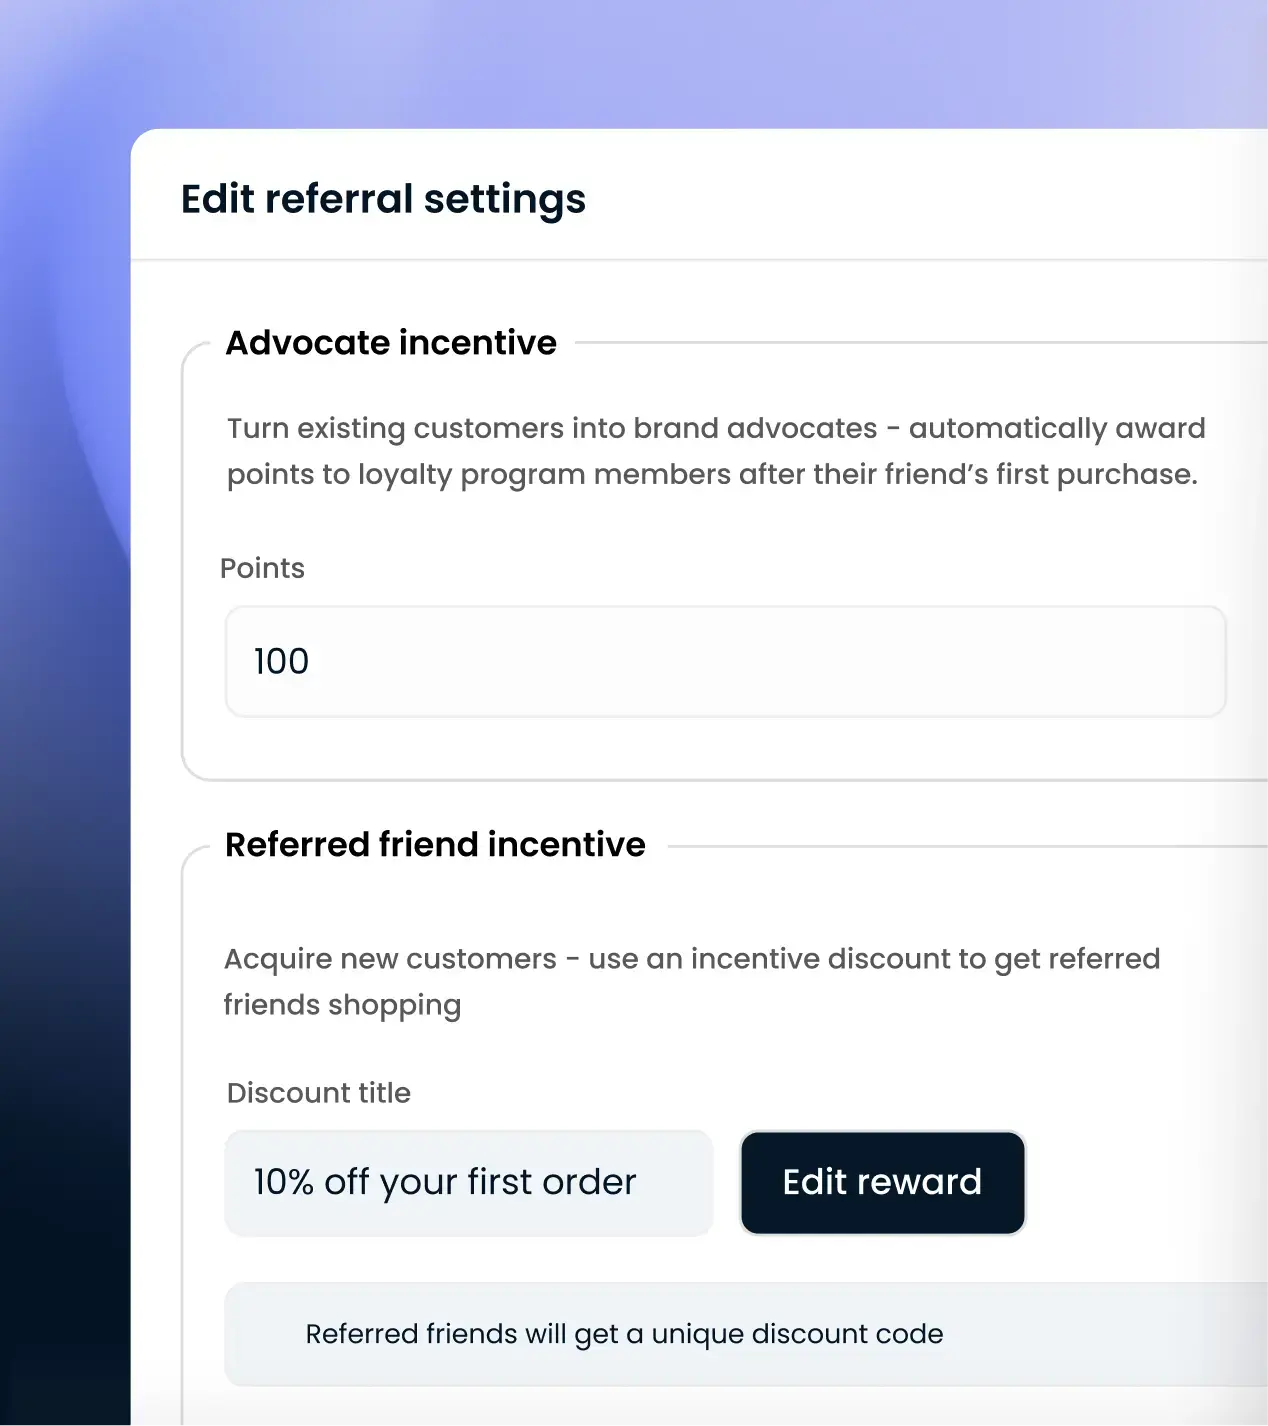The height and width of the screenshot is (1426, 1268).
Task: Click the referred friend incentive description text
Action: click(x=691, y=980)
